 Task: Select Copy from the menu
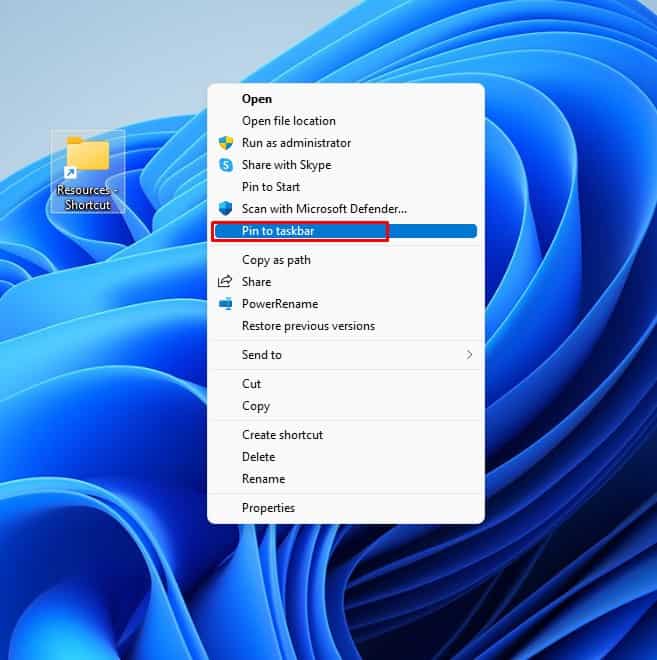click(x=346, y=406)
